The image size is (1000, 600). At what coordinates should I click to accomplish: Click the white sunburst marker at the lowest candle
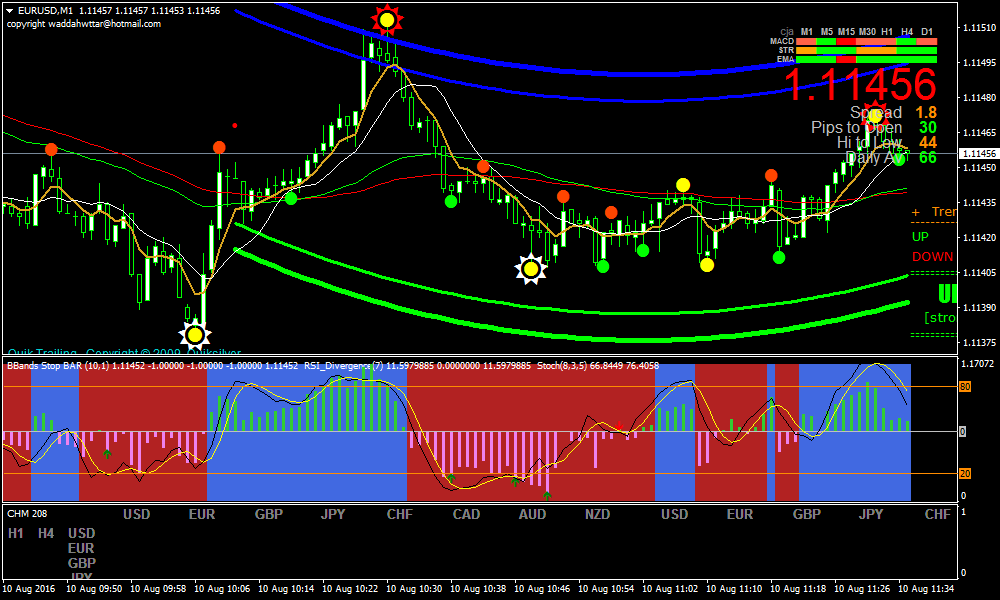pyautogui.click(x=195, y=334)
